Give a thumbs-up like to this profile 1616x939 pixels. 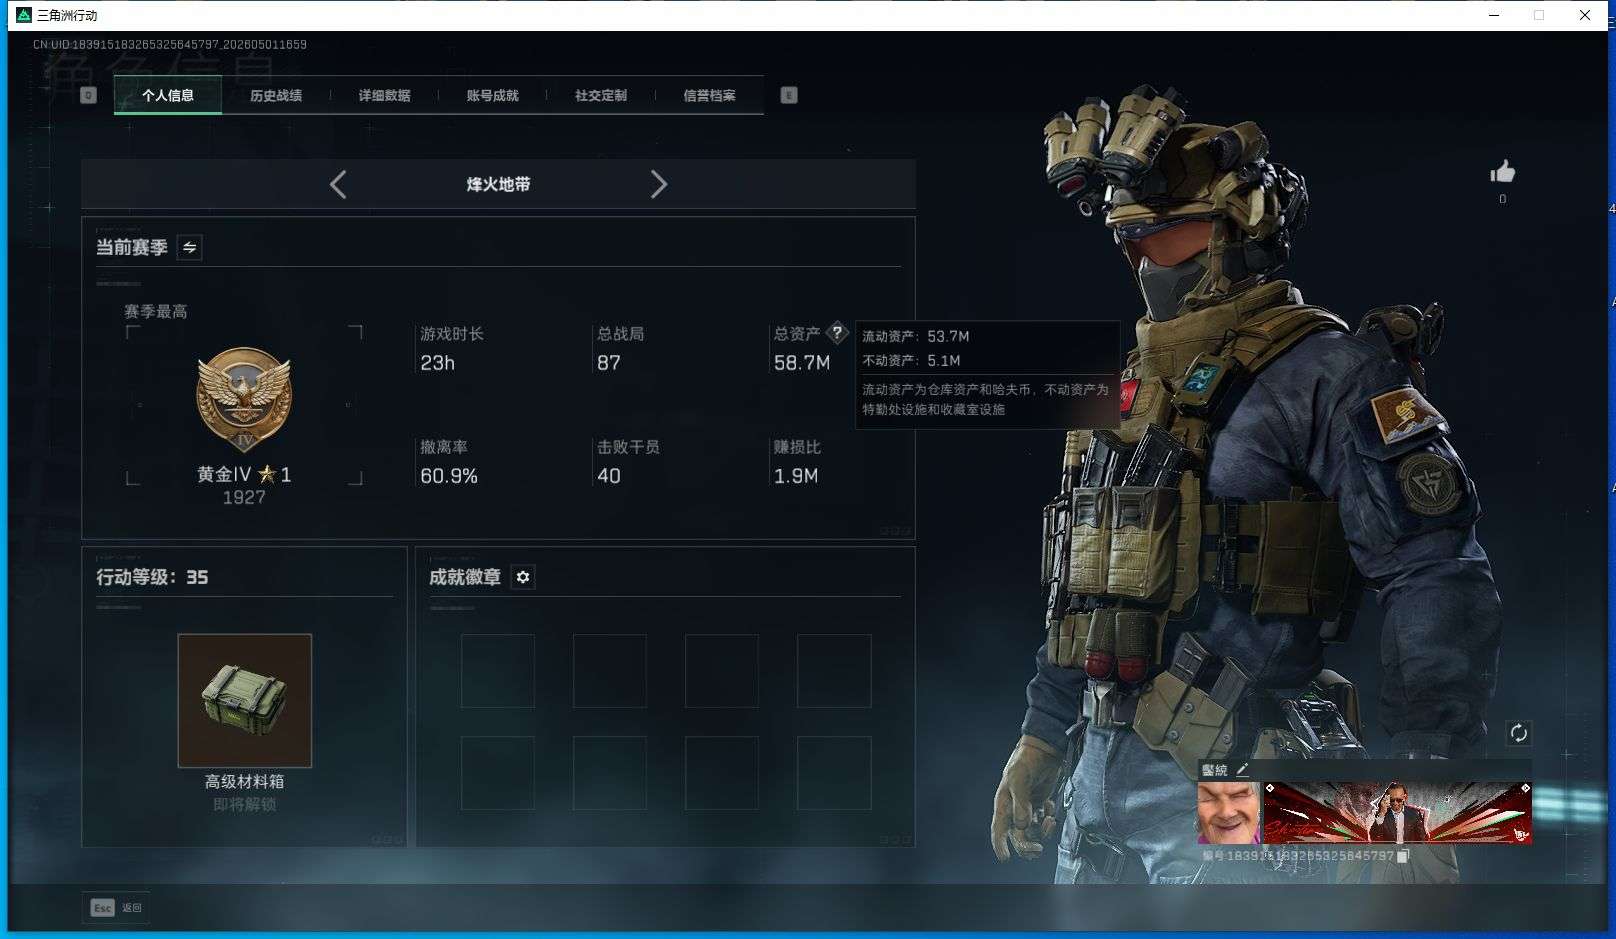(1502, 172)
